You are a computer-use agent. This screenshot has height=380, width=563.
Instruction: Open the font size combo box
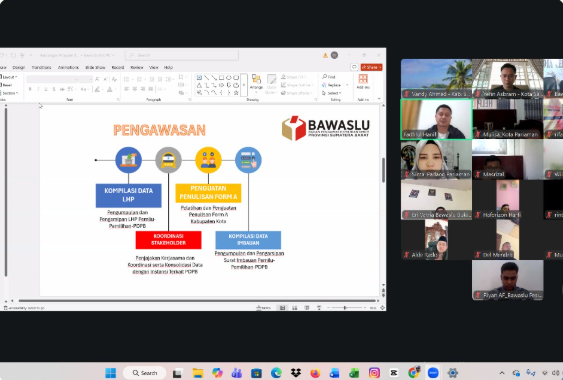(86, 79)
